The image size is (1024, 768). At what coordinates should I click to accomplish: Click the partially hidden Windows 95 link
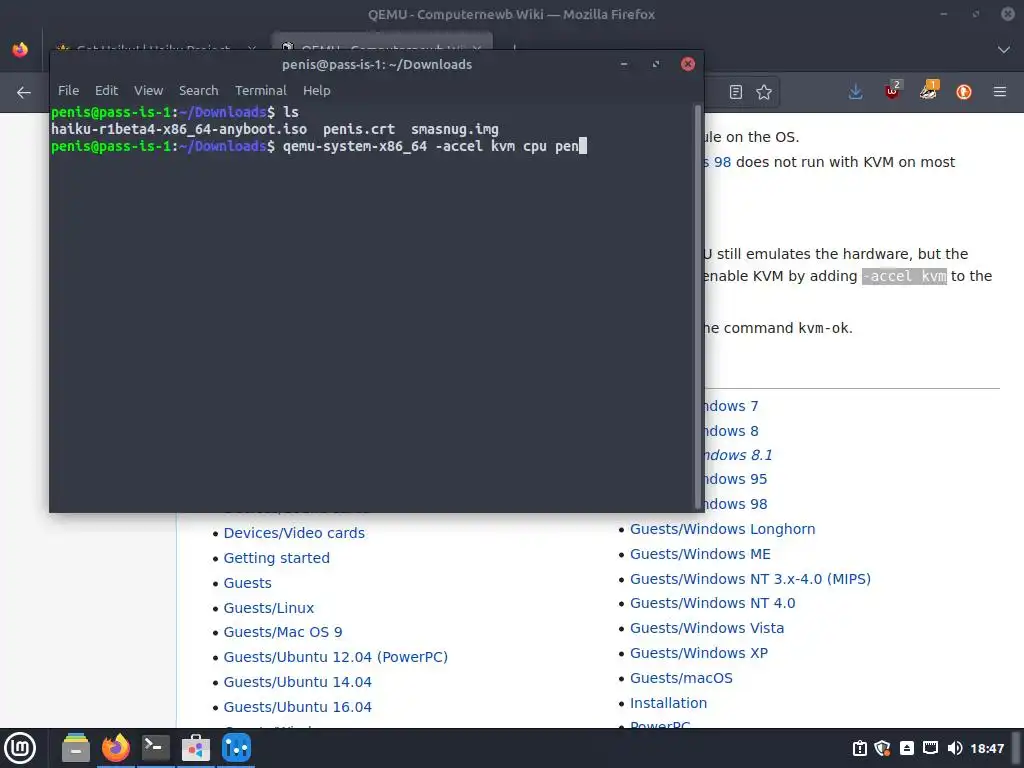tap(736, 479)
